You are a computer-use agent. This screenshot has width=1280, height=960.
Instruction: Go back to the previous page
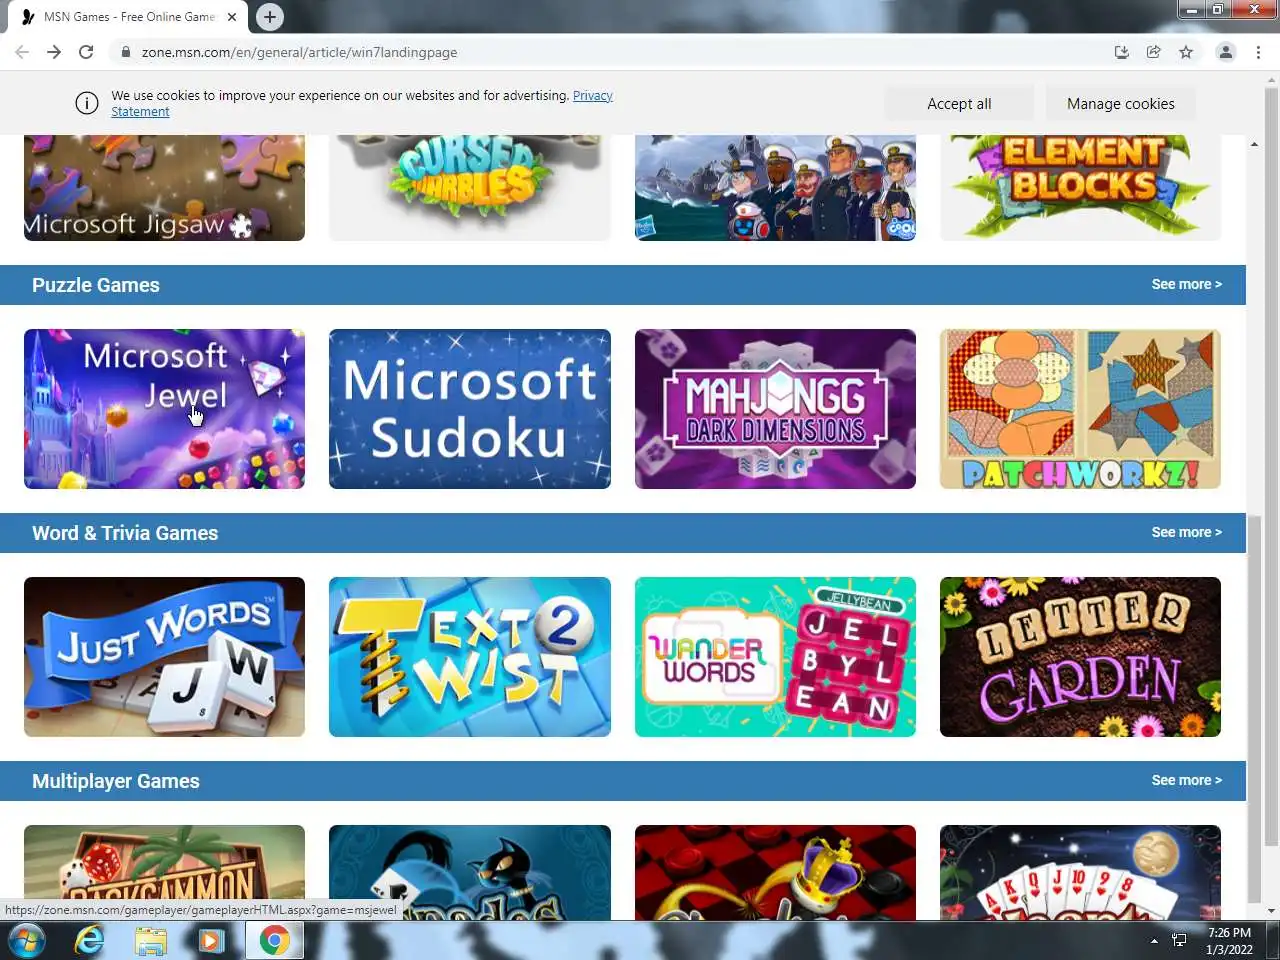click(22, 52)
